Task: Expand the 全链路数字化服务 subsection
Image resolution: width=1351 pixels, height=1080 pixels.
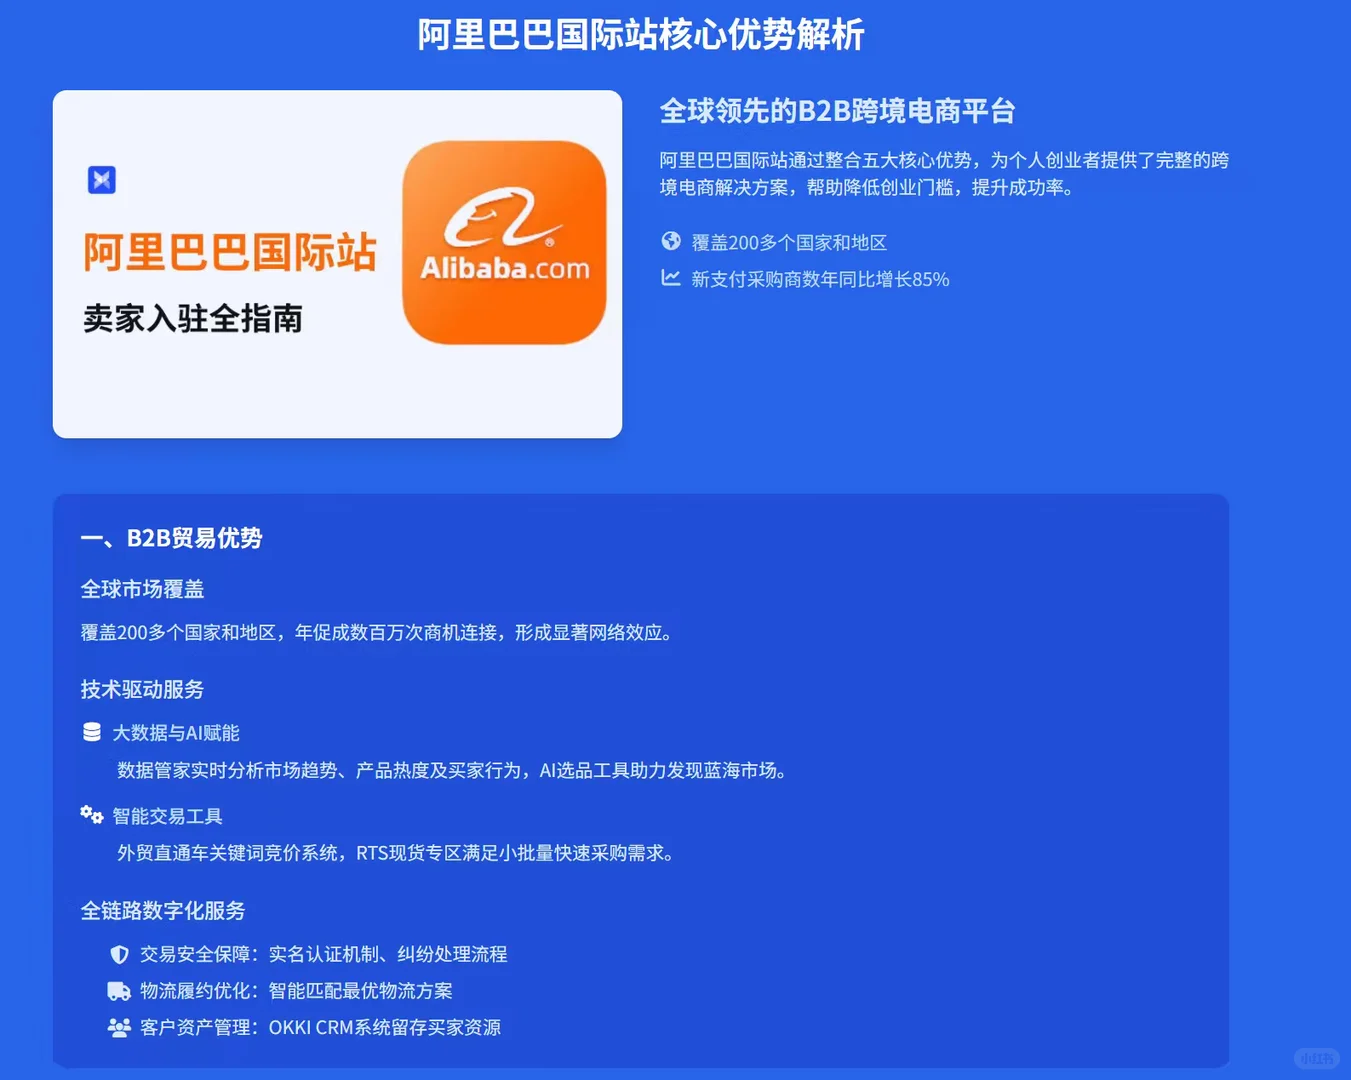Action: [x=157, y=911]
